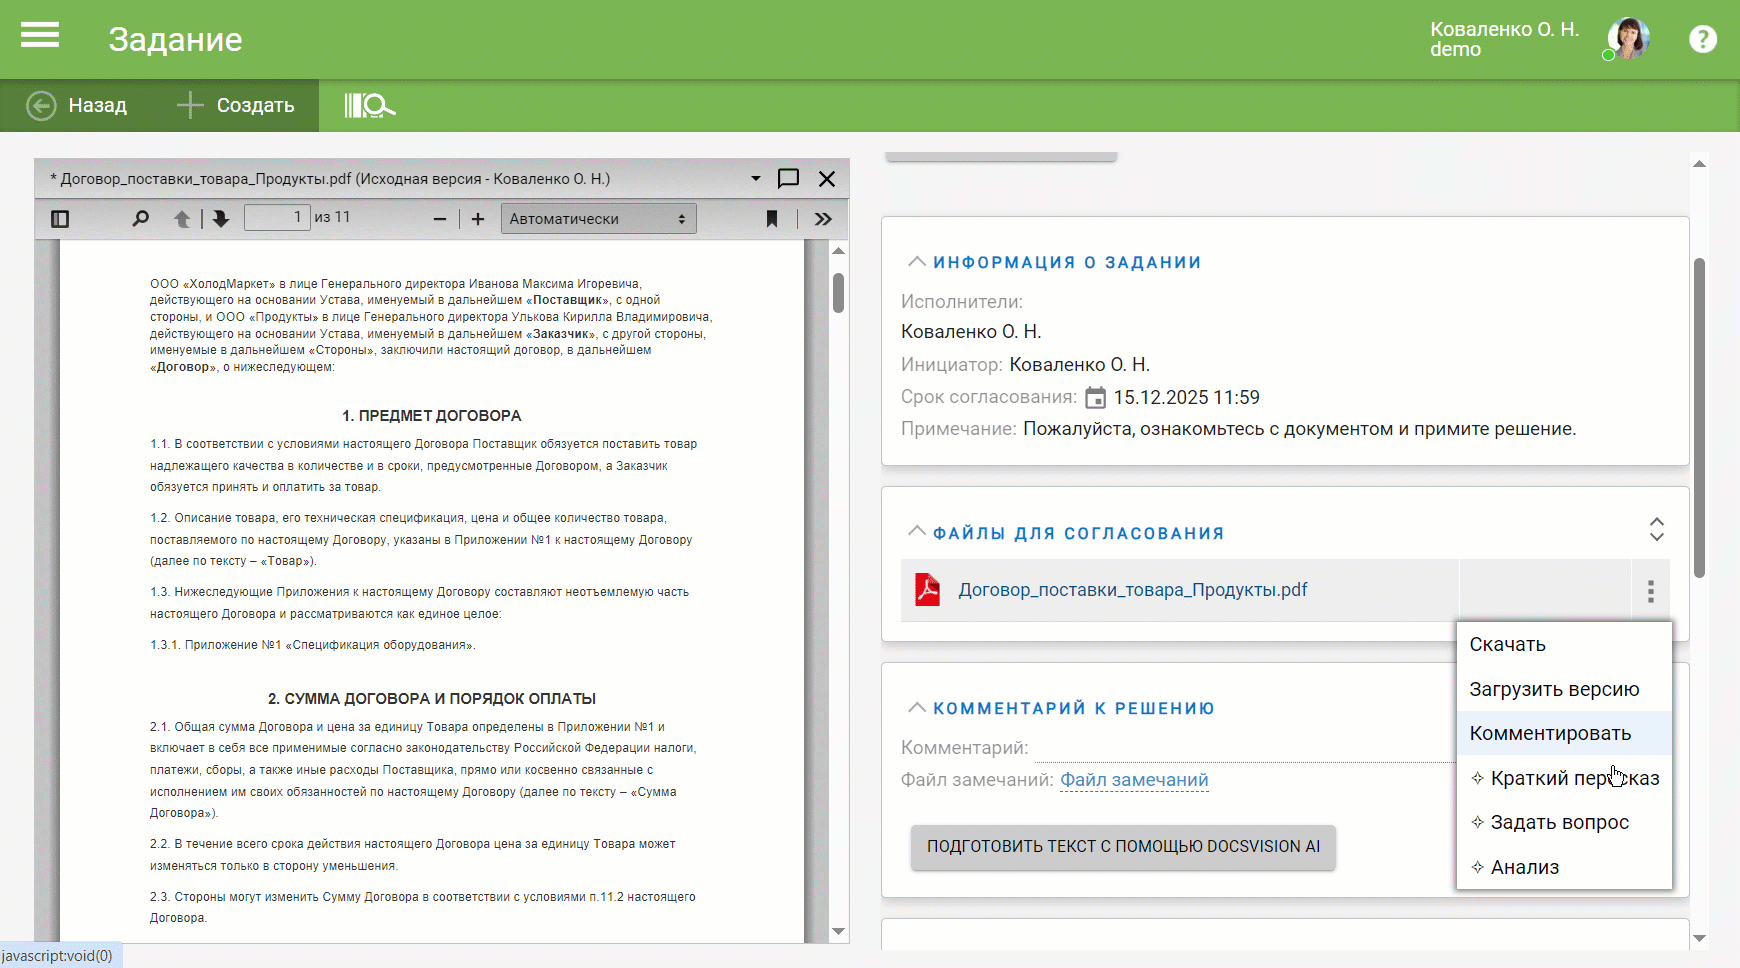Open the Файл замечаний link
Image resolution: width=1740 pixels, height=968 pixels.
(1134, 780)
